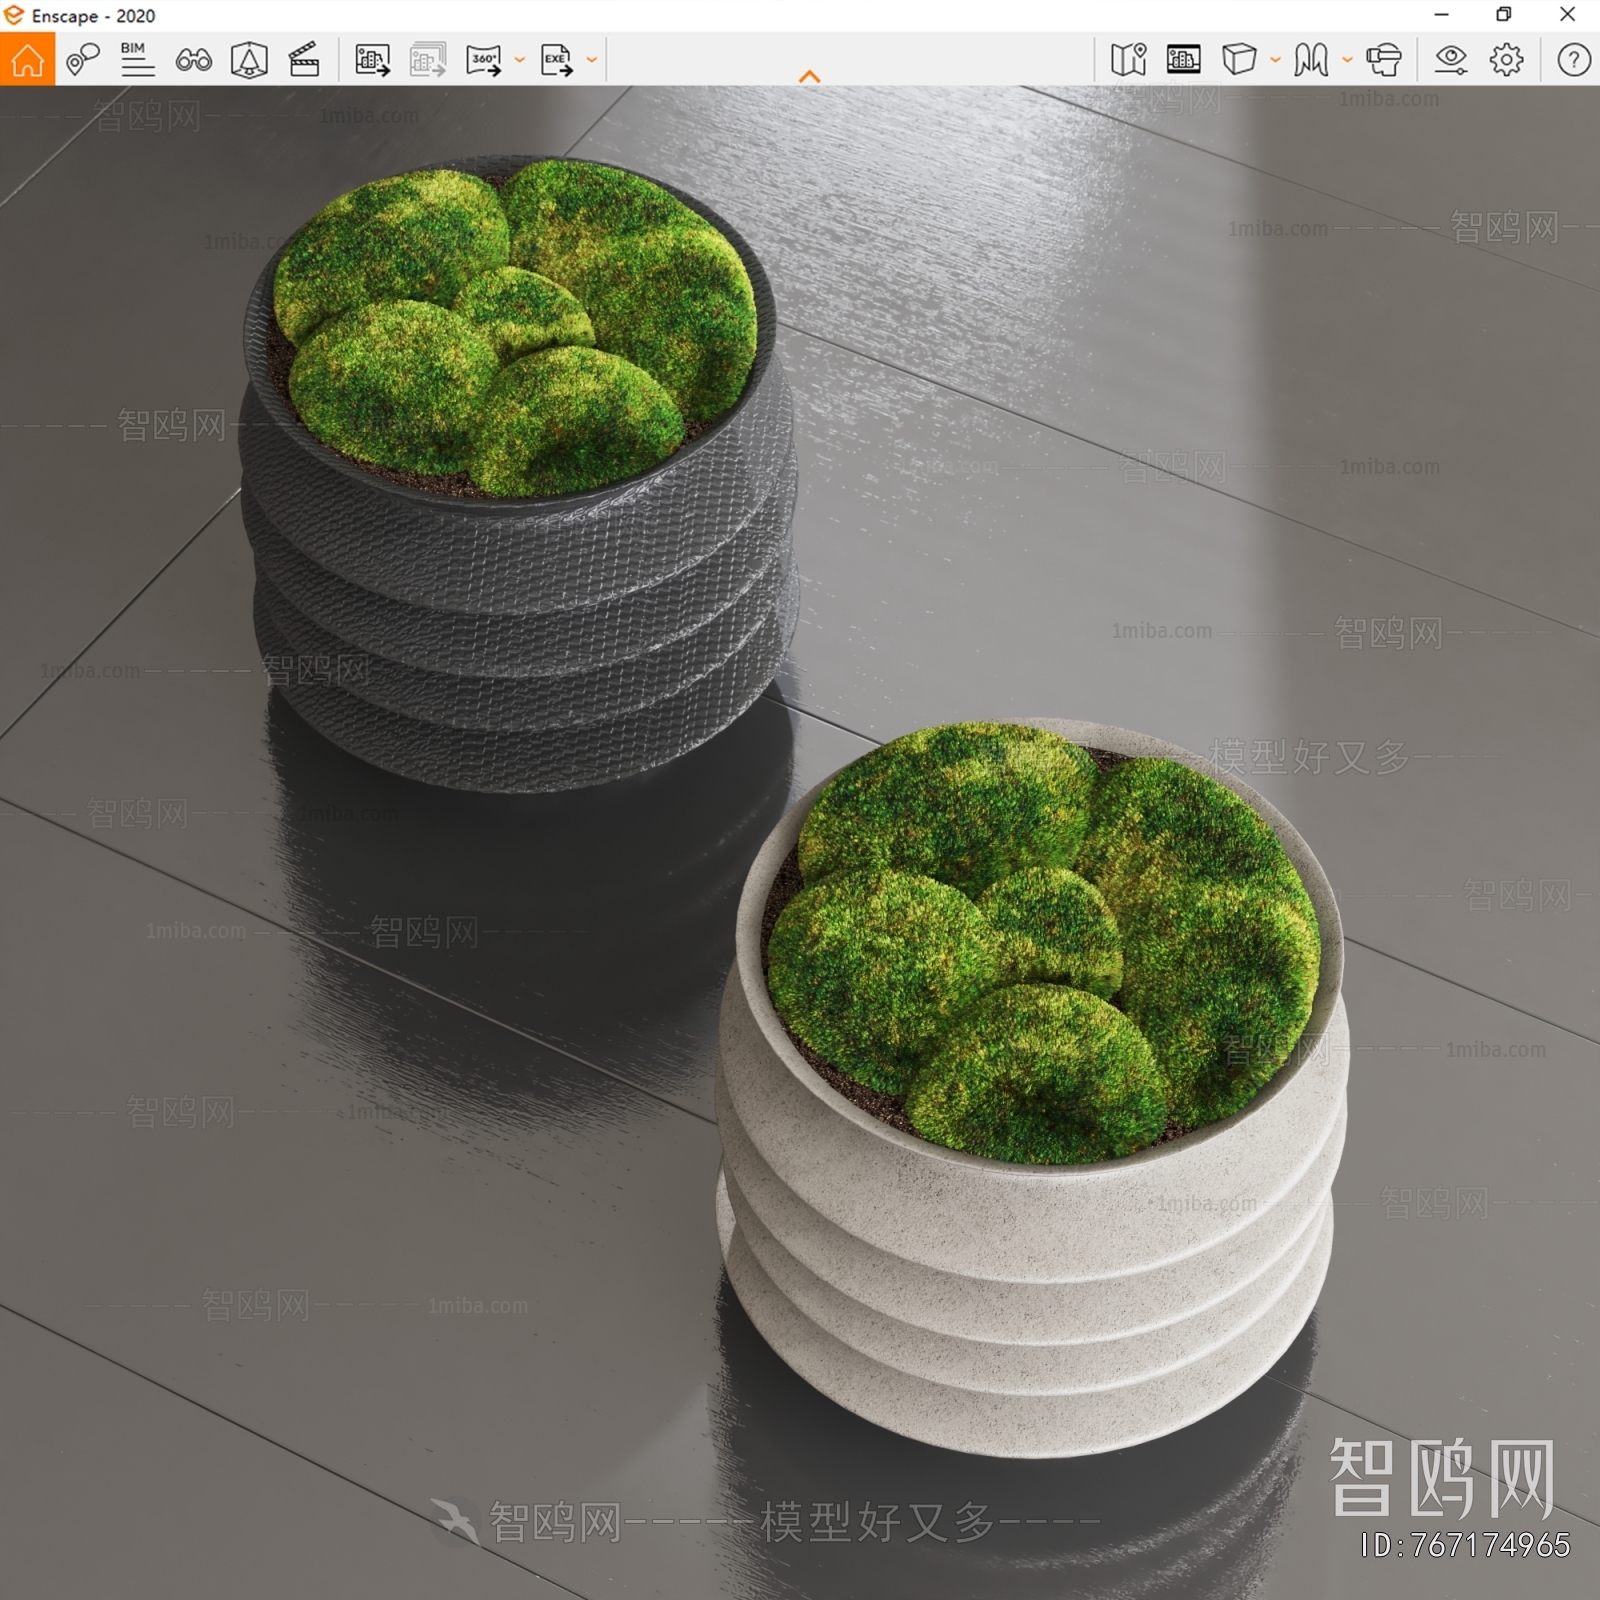Expand the navigation mode dropdown arrow
The height and width of the screenshot is (1600, 1600).
[x=1347, y=60]
